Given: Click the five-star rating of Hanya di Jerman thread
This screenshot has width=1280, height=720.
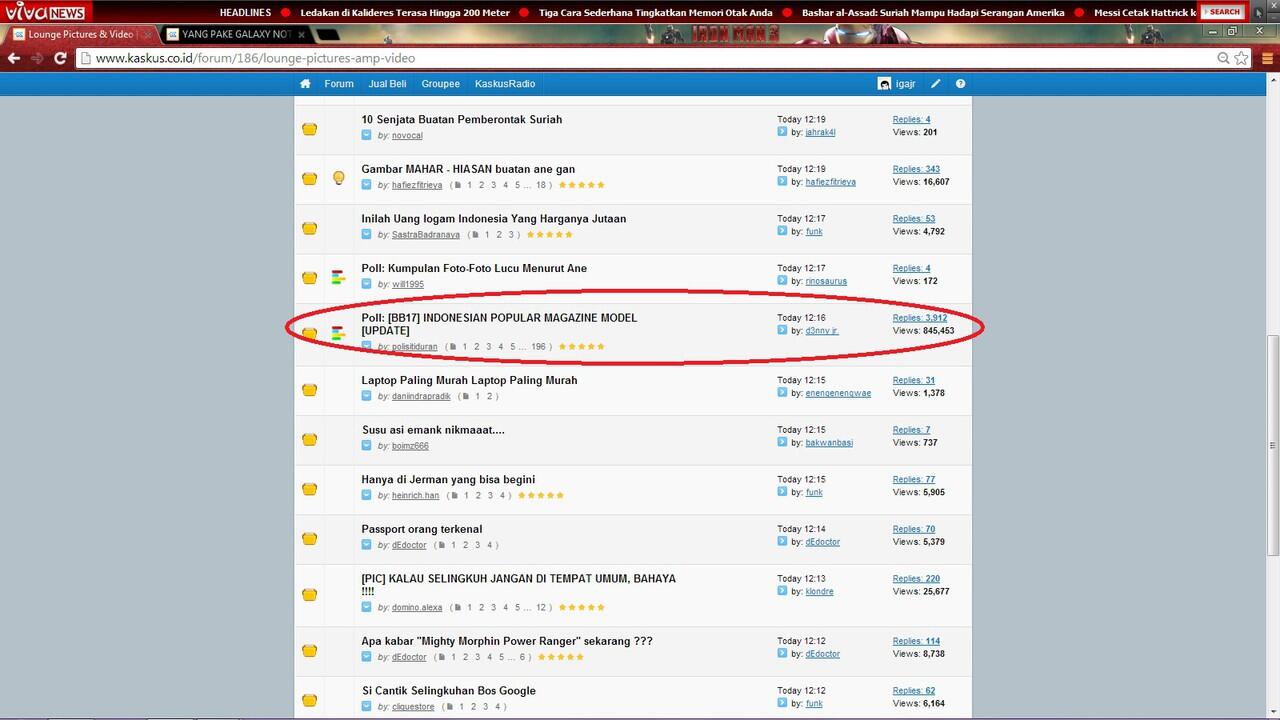Looking at the screenshot, I should click(x=540, y=495).
